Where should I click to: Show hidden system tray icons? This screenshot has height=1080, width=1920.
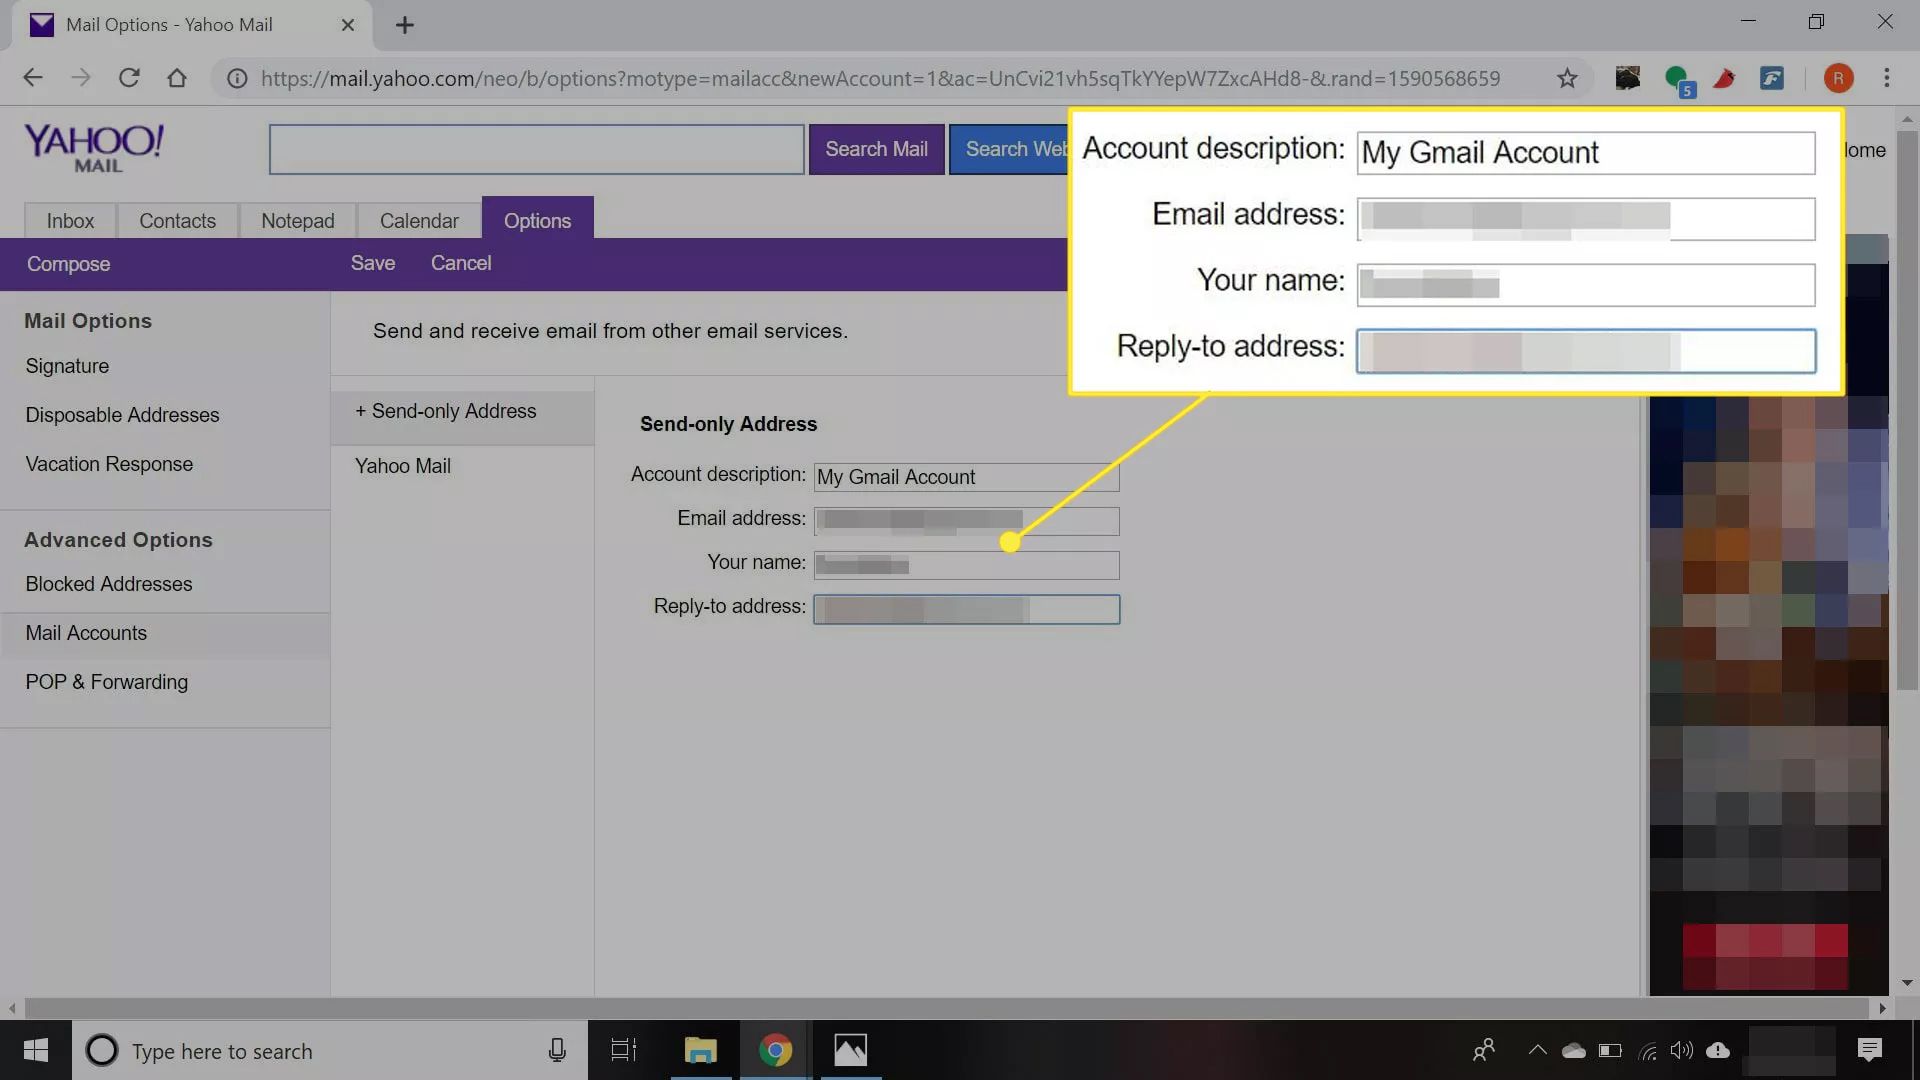point(1537,1050)
